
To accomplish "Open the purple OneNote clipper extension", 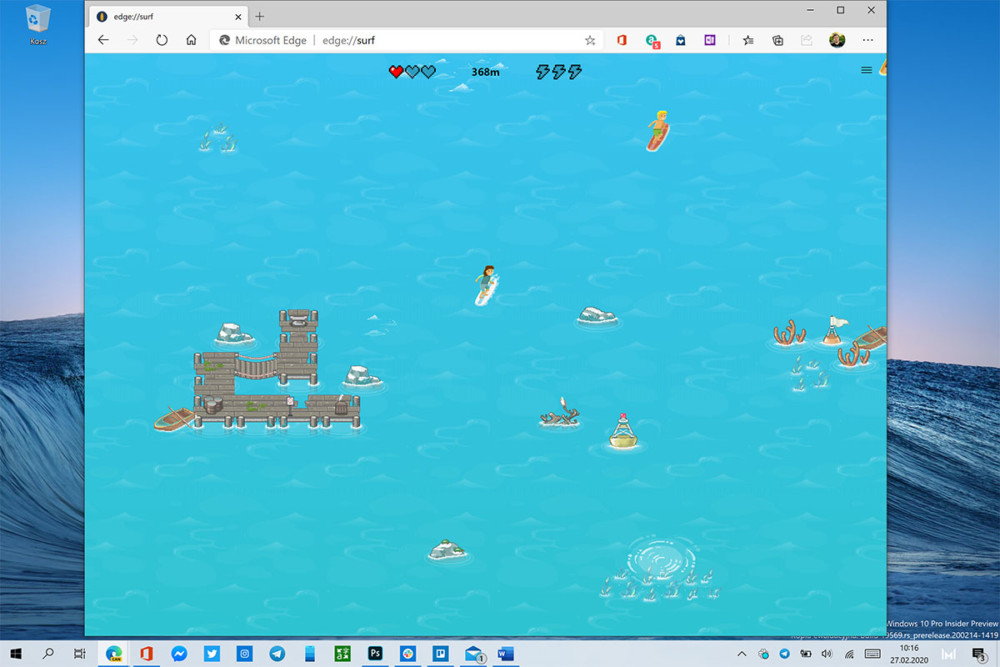I will pyautogui.click(x=710, y=40).
